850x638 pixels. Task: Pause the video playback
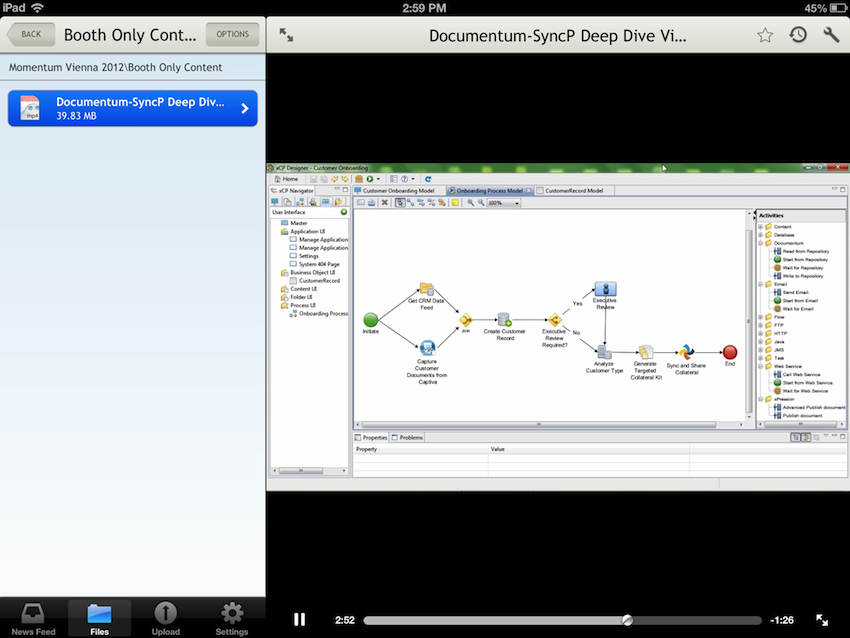(x=299, y=620)
